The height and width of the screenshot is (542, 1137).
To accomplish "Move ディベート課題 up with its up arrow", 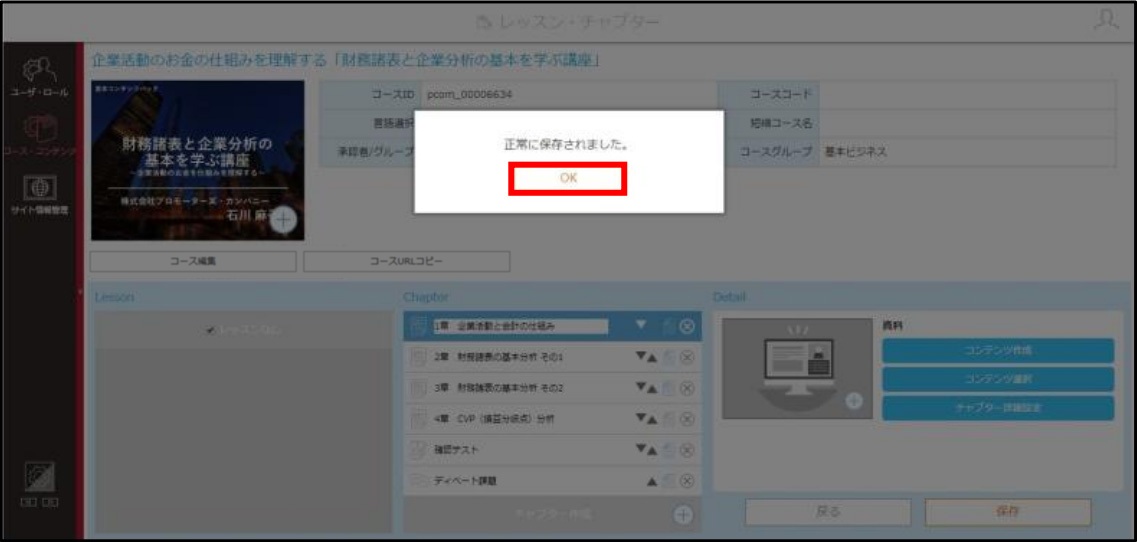I will 652,480.
